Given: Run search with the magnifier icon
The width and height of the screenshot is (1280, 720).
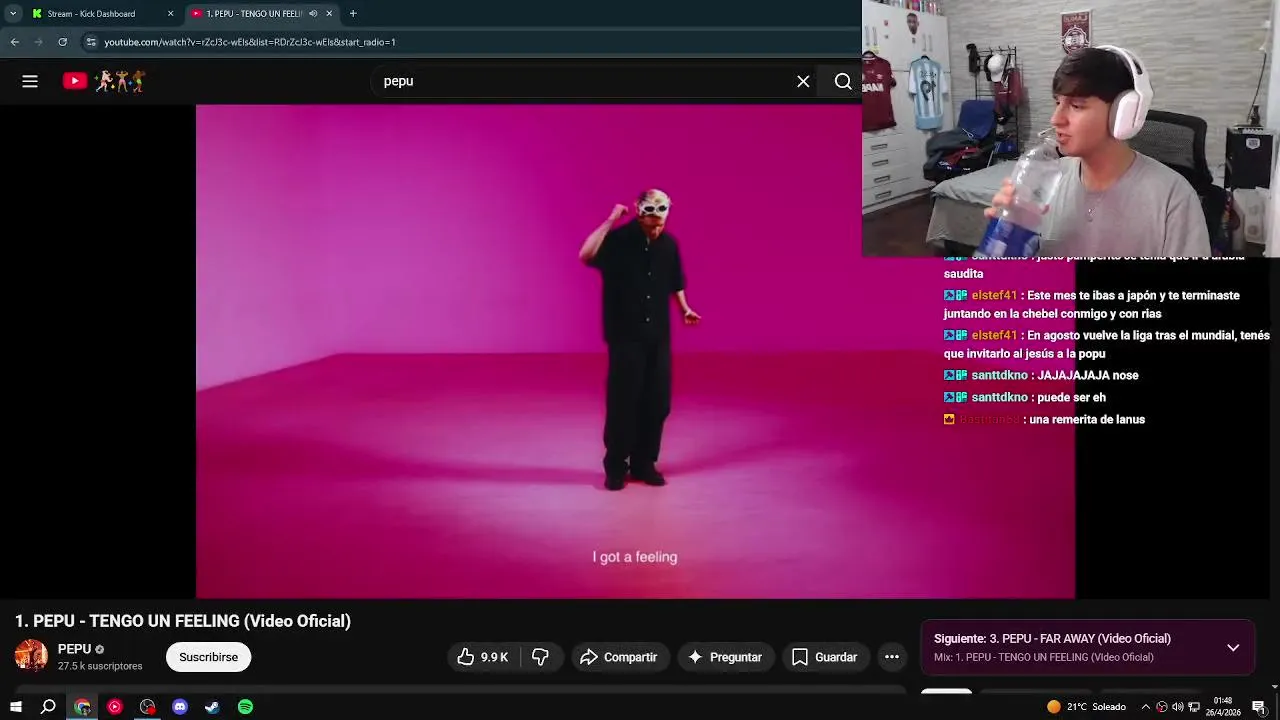Looking at the screenshot, I should click(x=843, y=82).
